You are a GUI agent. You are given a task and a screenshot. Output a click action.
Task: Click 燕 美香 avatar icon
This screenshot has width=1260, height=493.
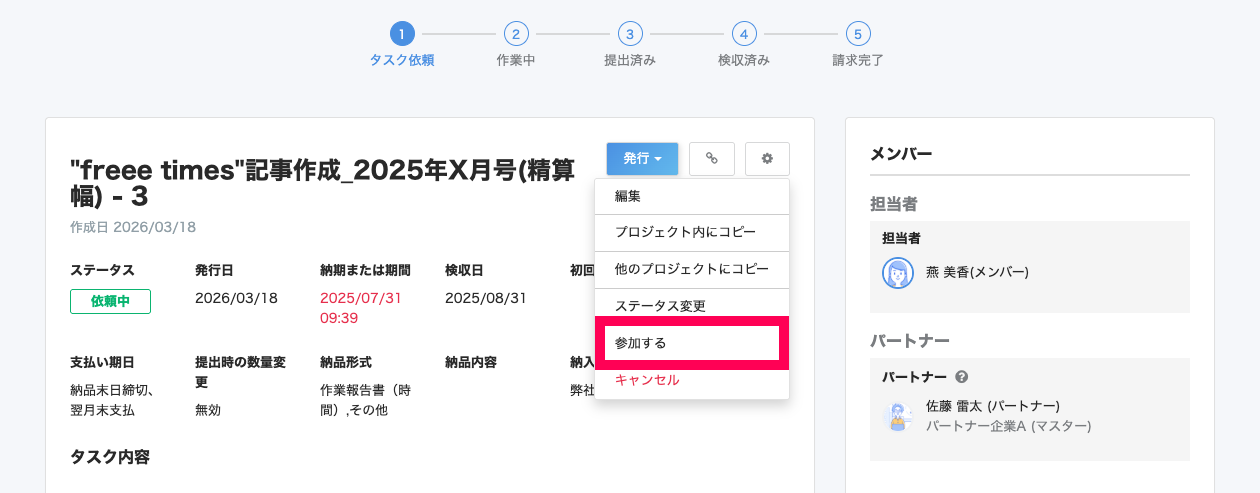point(898,272)
